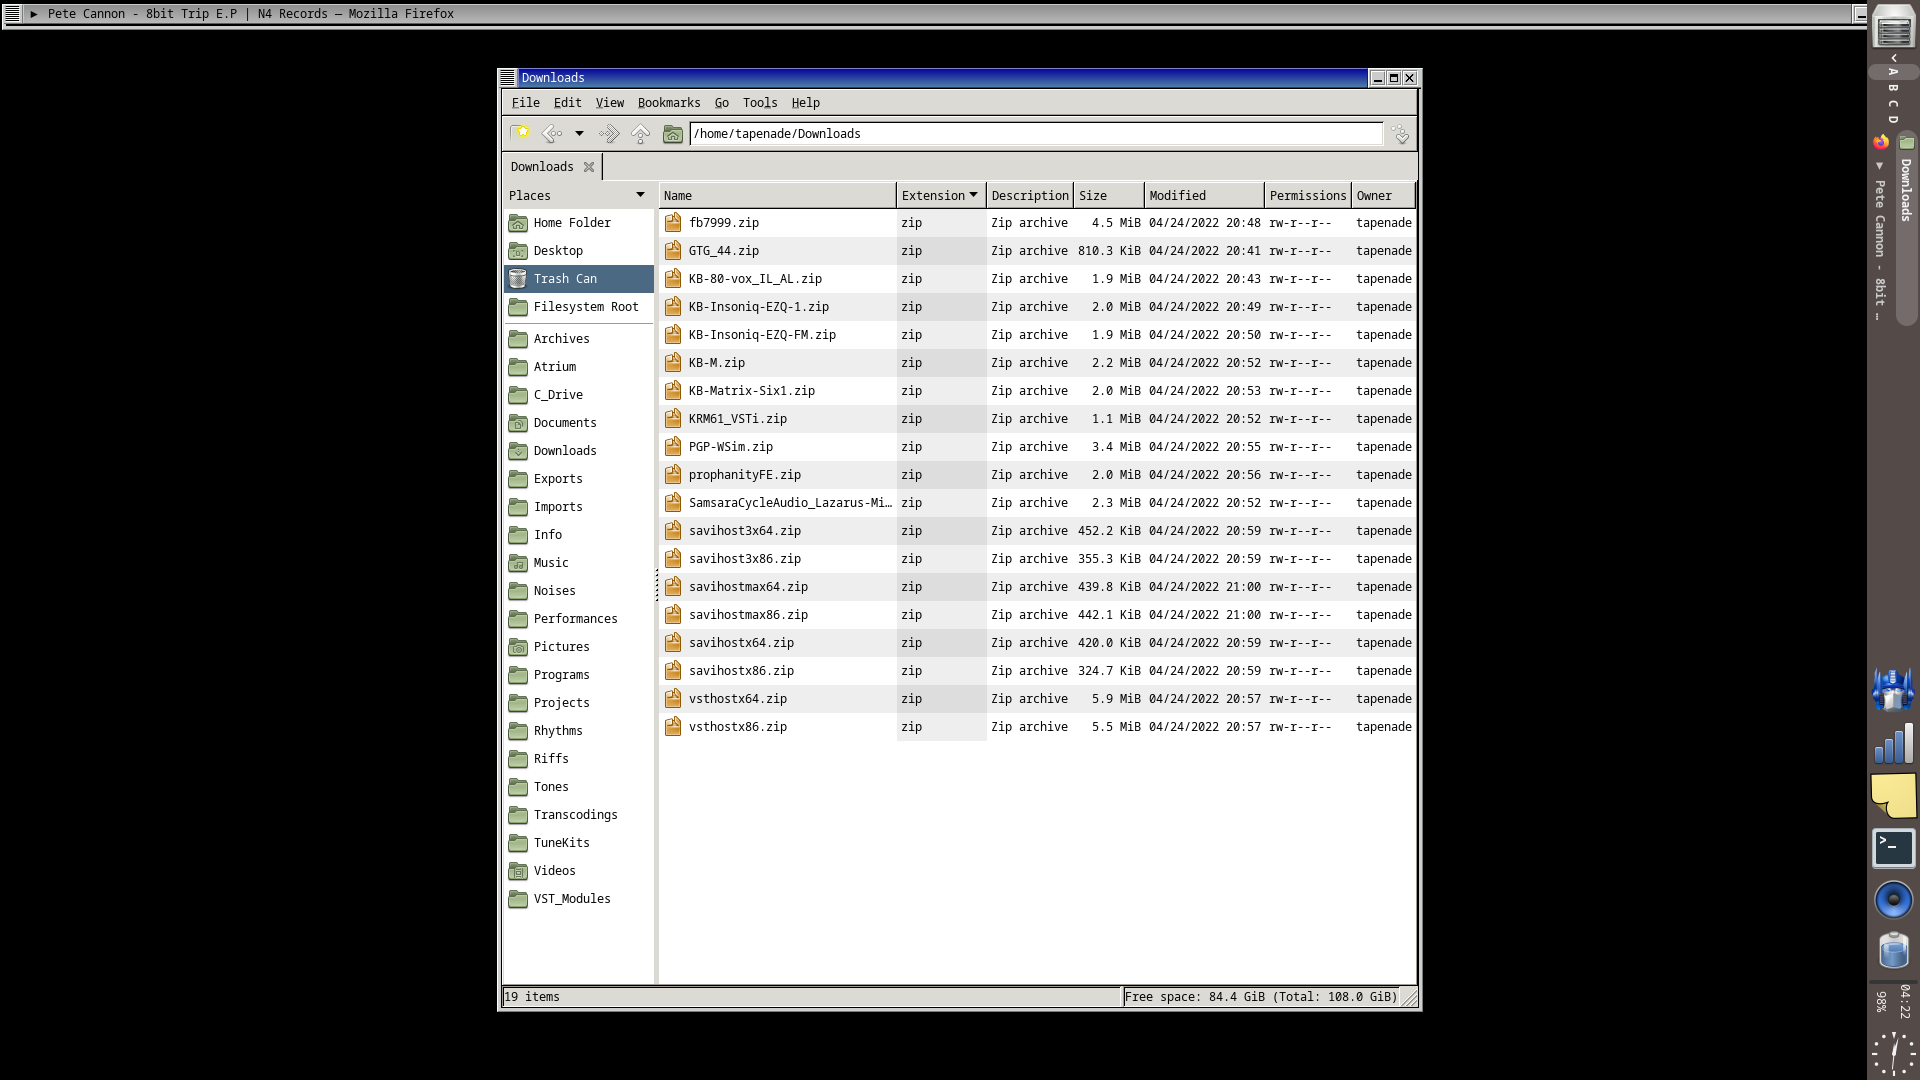Go up to parent folder icon
Viewport: 1920px width, 1080px height.
pos(641,133)
